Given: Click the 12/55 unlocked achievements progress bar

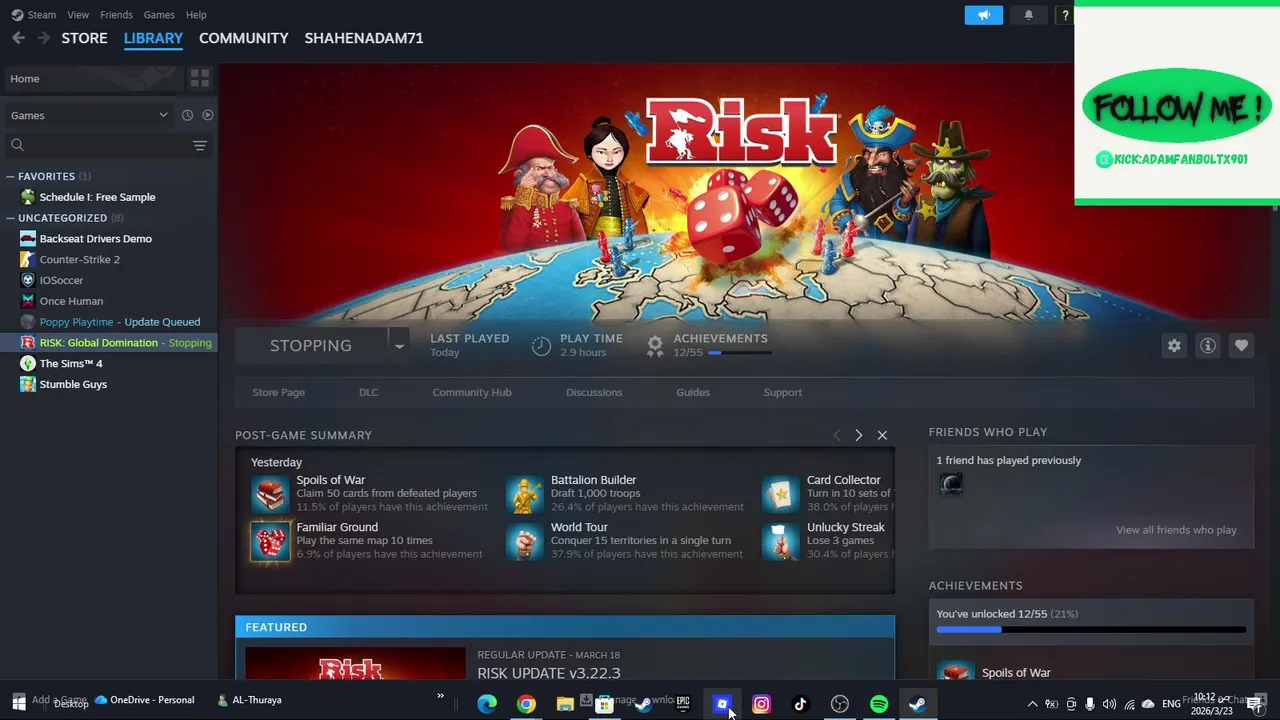Looking at the screenshot, I should [x=1091, y=630].
